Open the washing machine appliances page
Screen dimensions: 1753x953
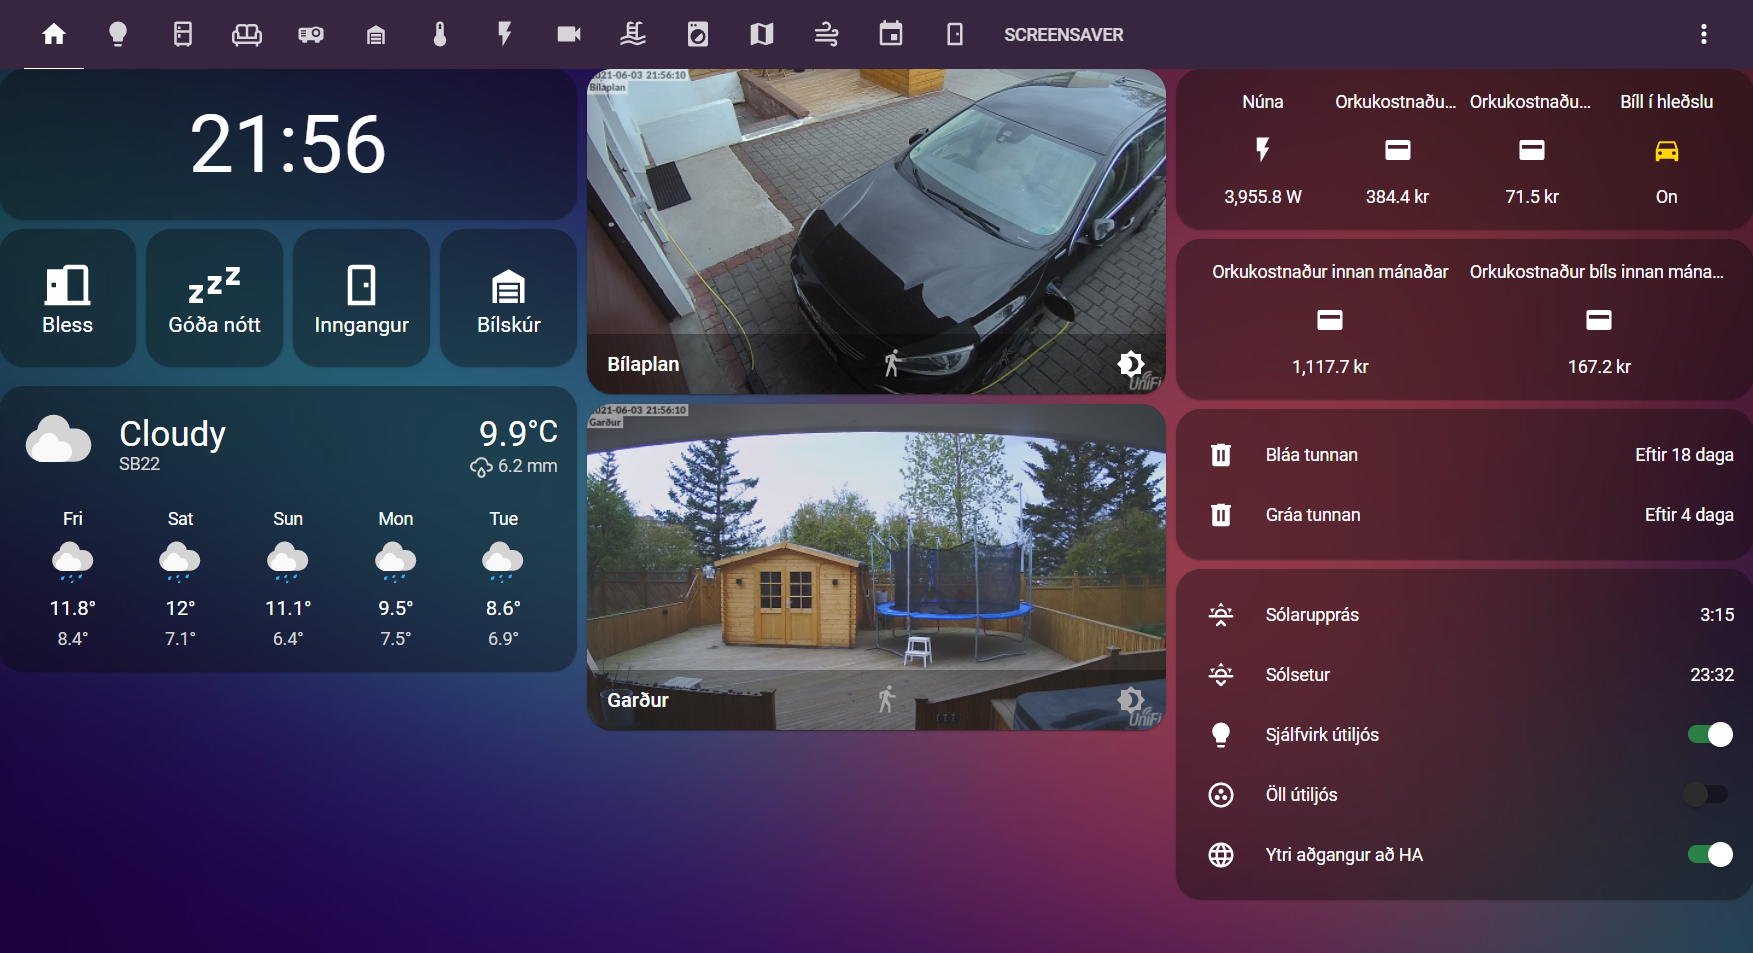(697, 34)
